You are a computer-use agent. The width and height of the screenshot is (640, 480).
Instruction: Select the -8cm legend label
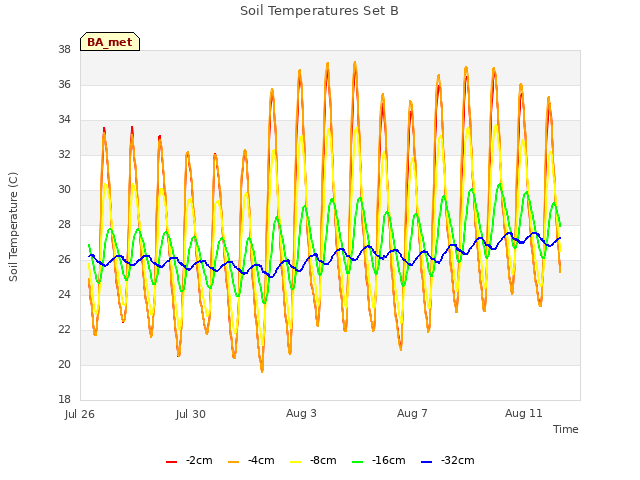(x=323, y=460)
